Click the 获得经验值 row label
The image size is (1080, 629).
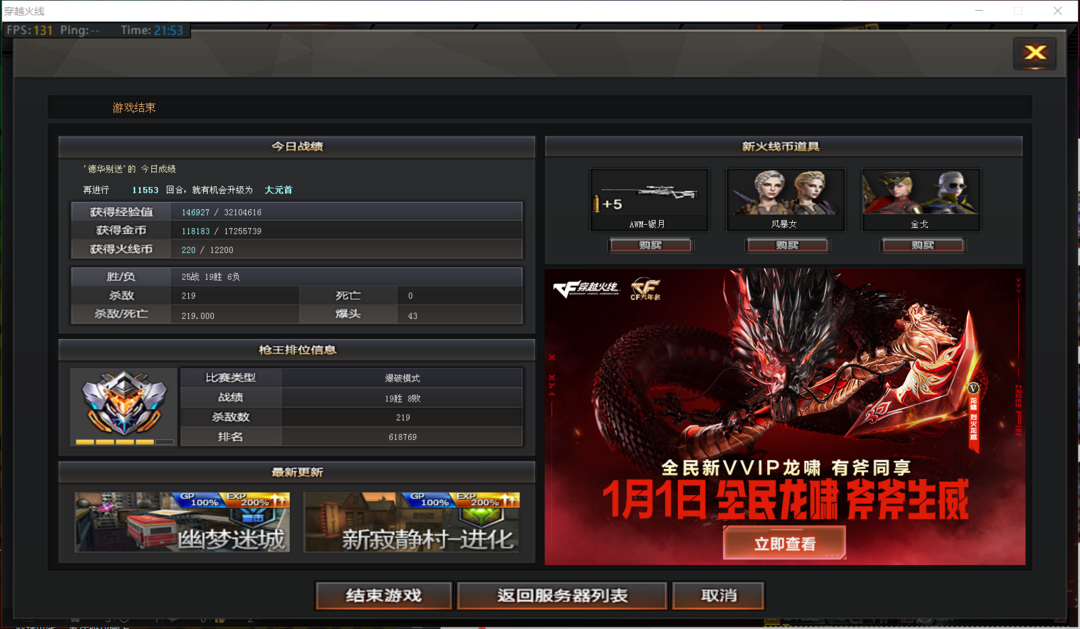click(x=121, y=212)
